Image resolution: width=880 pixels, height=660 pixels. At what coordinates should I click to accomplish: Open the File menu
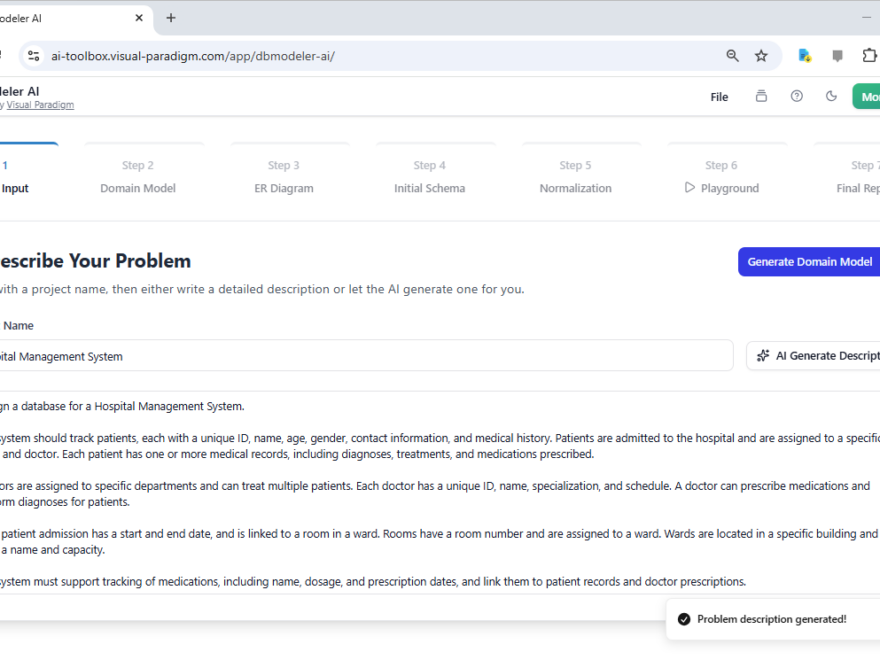pos(719,97)
